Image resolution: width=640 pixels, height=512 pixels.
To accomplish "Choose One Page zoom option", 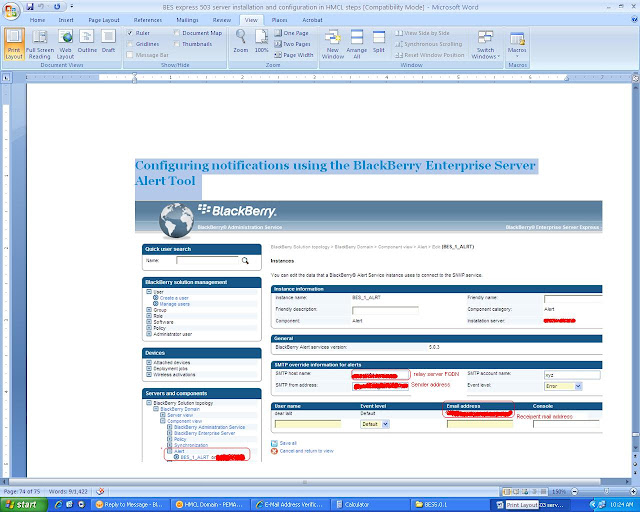I will 291,33.
